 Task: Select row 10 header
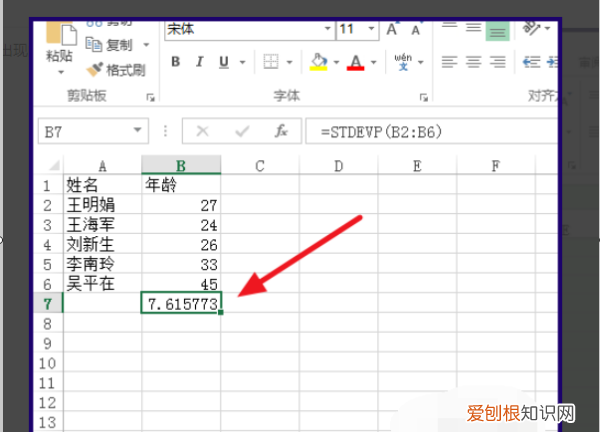[x=48, y=363]
